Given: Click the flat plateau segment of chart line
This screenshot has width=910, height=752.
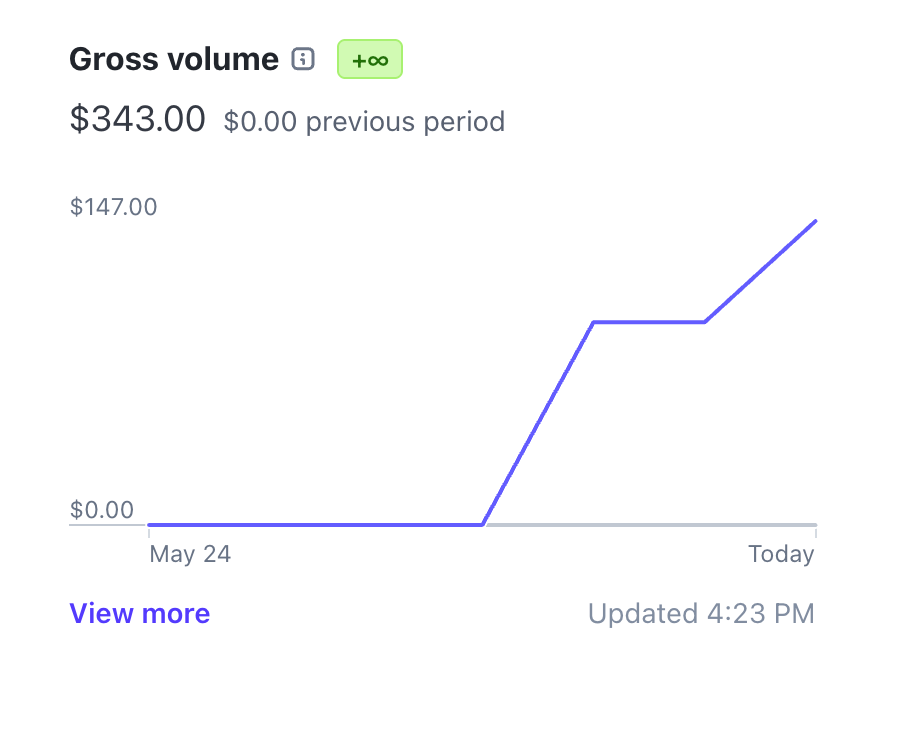Looking at the screenshot, I should coord(649,322).
